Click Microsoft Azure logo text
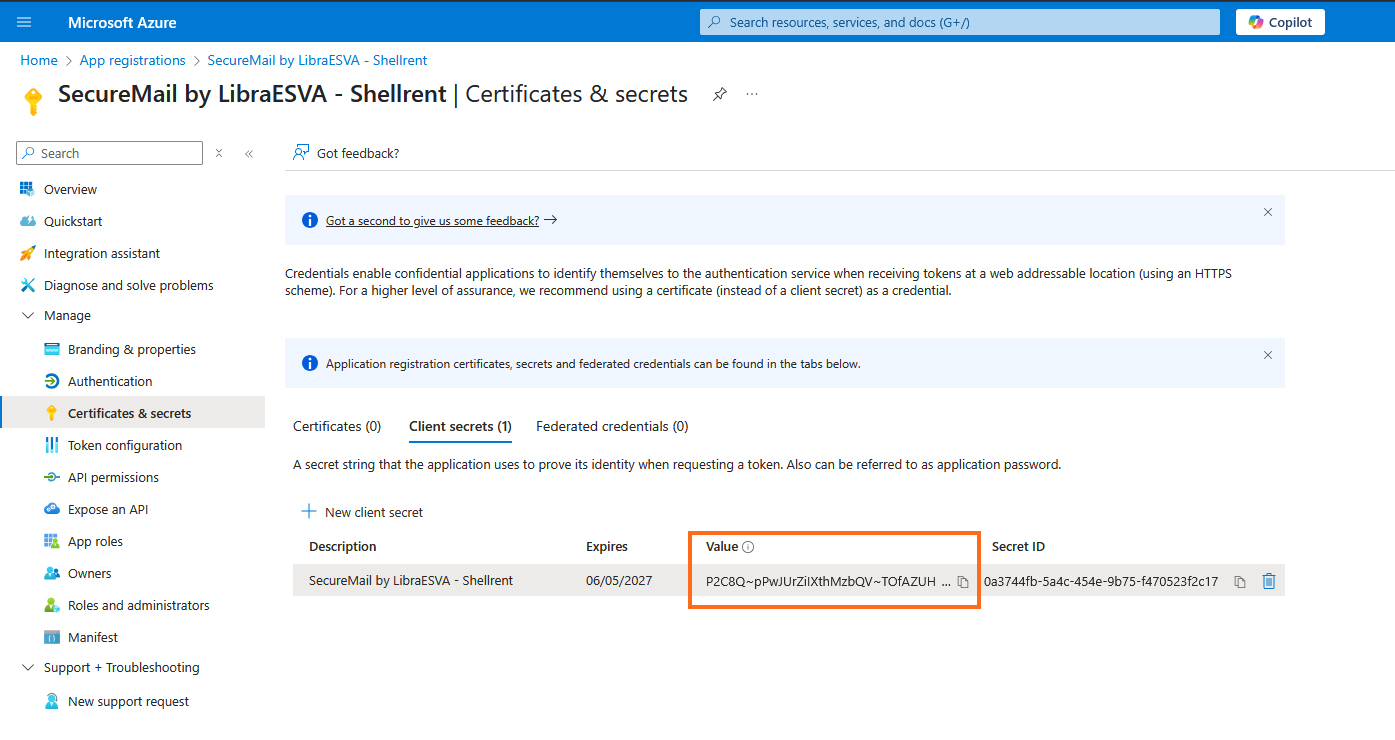This screenshot has width=1395, height=740. (x=122, y=22)
